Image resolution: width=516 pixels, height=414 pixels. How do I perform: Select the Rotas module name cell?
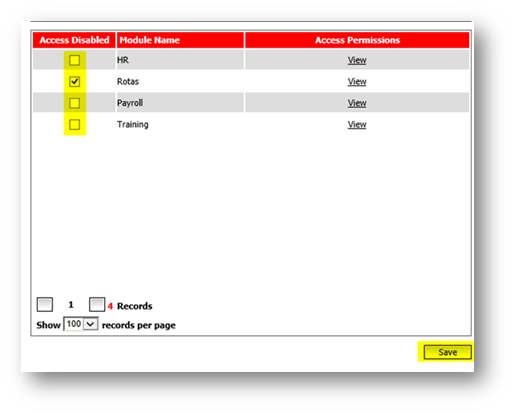coord(180,81)
